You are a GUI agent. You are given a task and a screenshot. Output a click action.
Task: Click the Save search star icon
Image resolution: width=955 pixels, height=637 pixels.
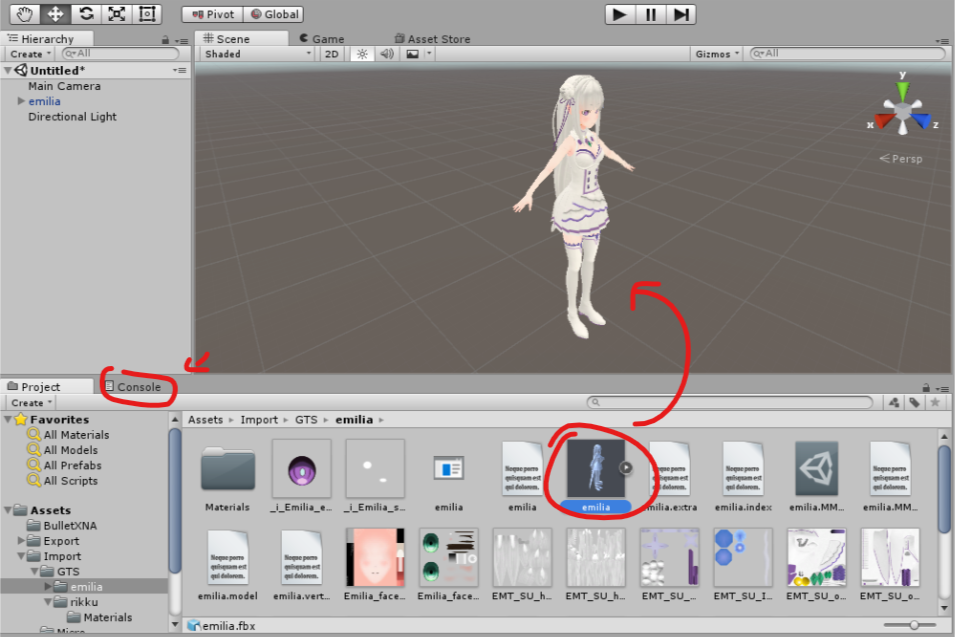936,403
